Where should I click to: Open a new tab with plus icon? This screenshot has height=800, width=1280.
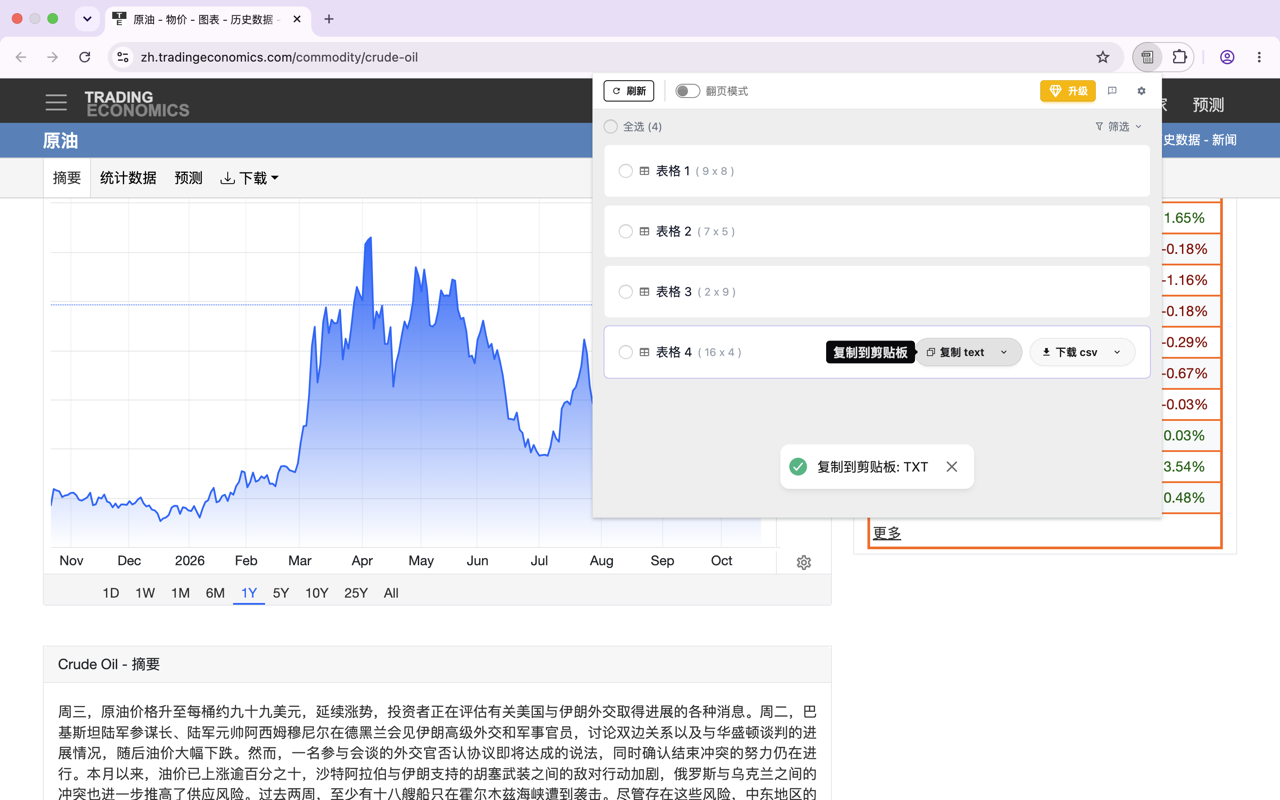pos(329,19)
